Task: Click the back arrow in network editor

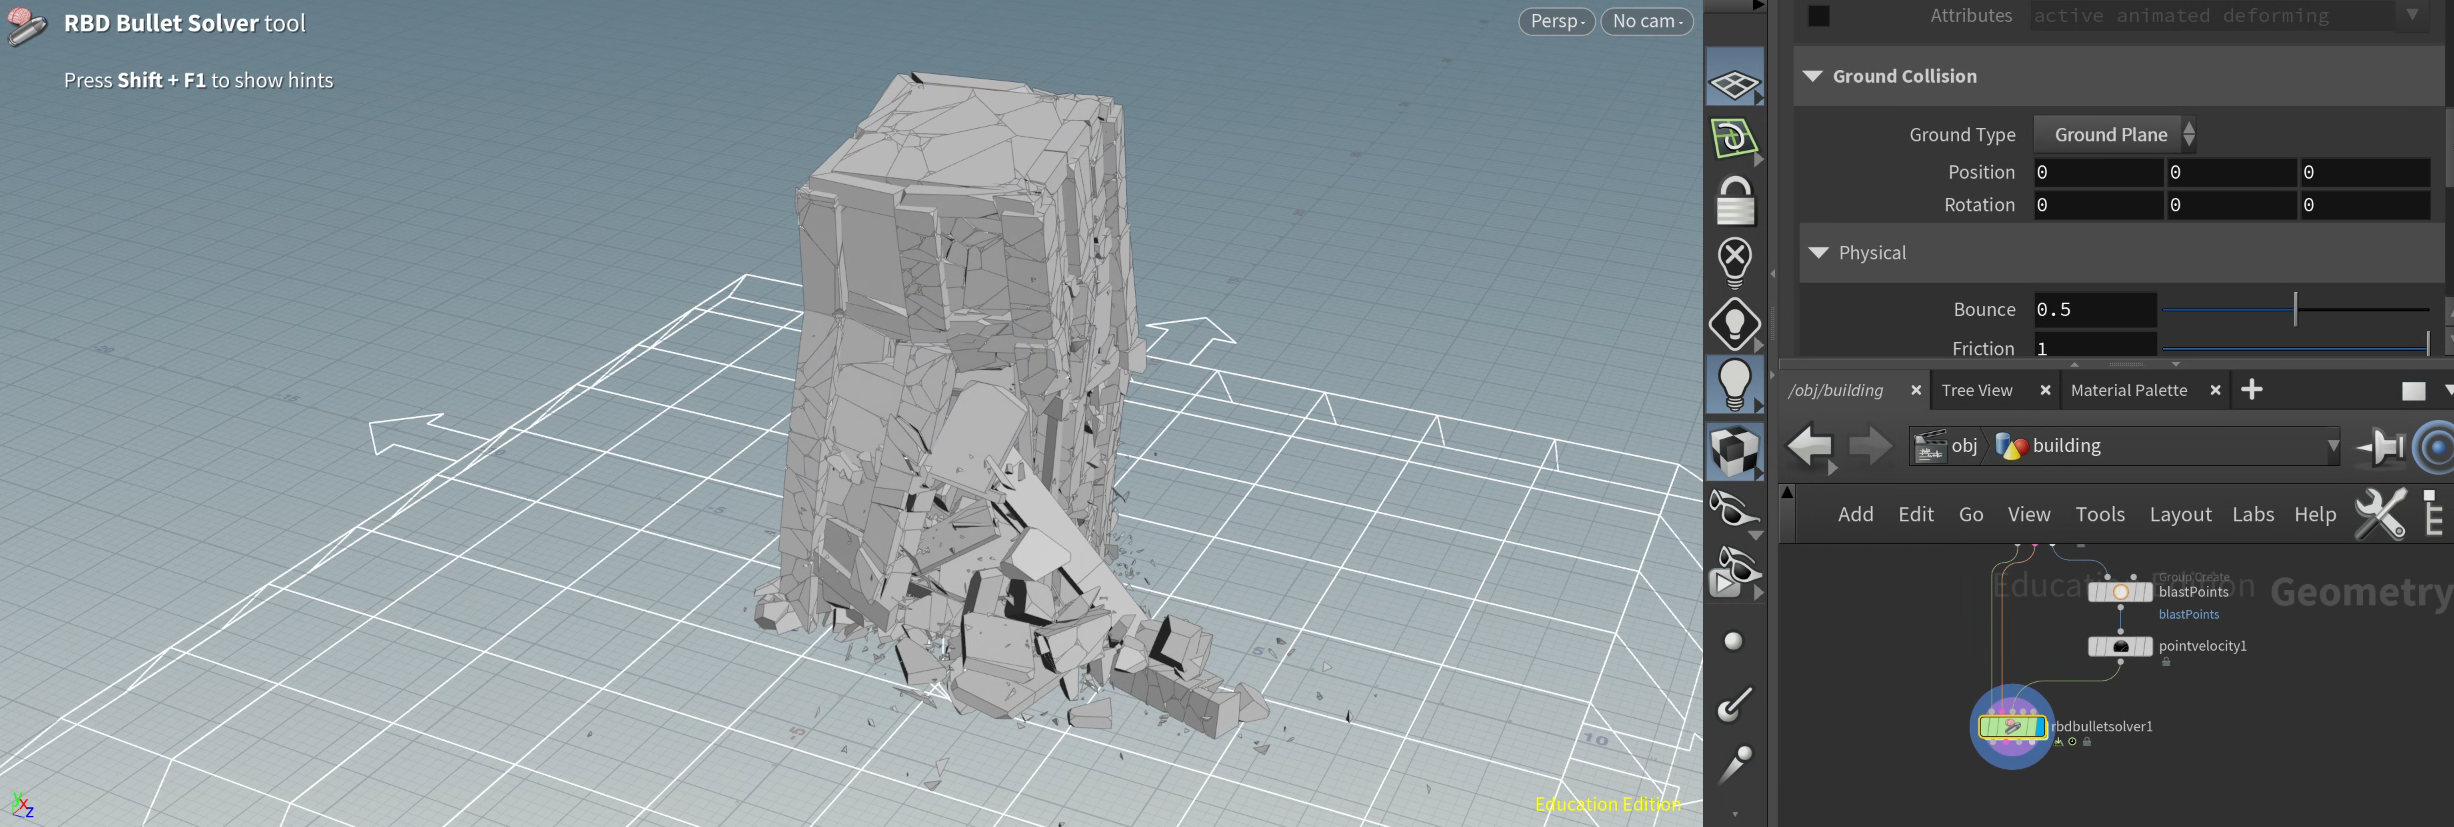Action: 1809,446
